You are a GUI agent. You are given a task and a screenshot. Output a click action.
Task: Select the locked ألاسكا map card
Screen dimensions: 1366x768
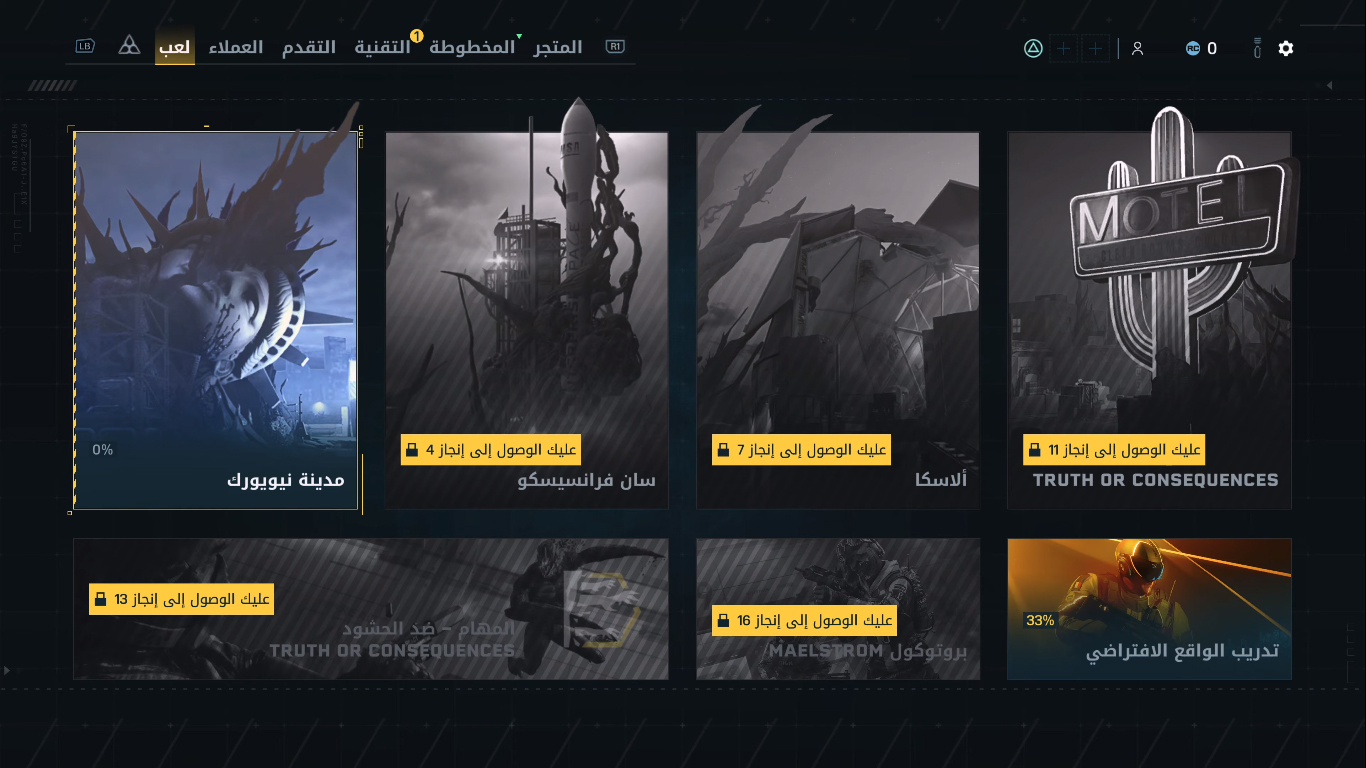(838, 320)
